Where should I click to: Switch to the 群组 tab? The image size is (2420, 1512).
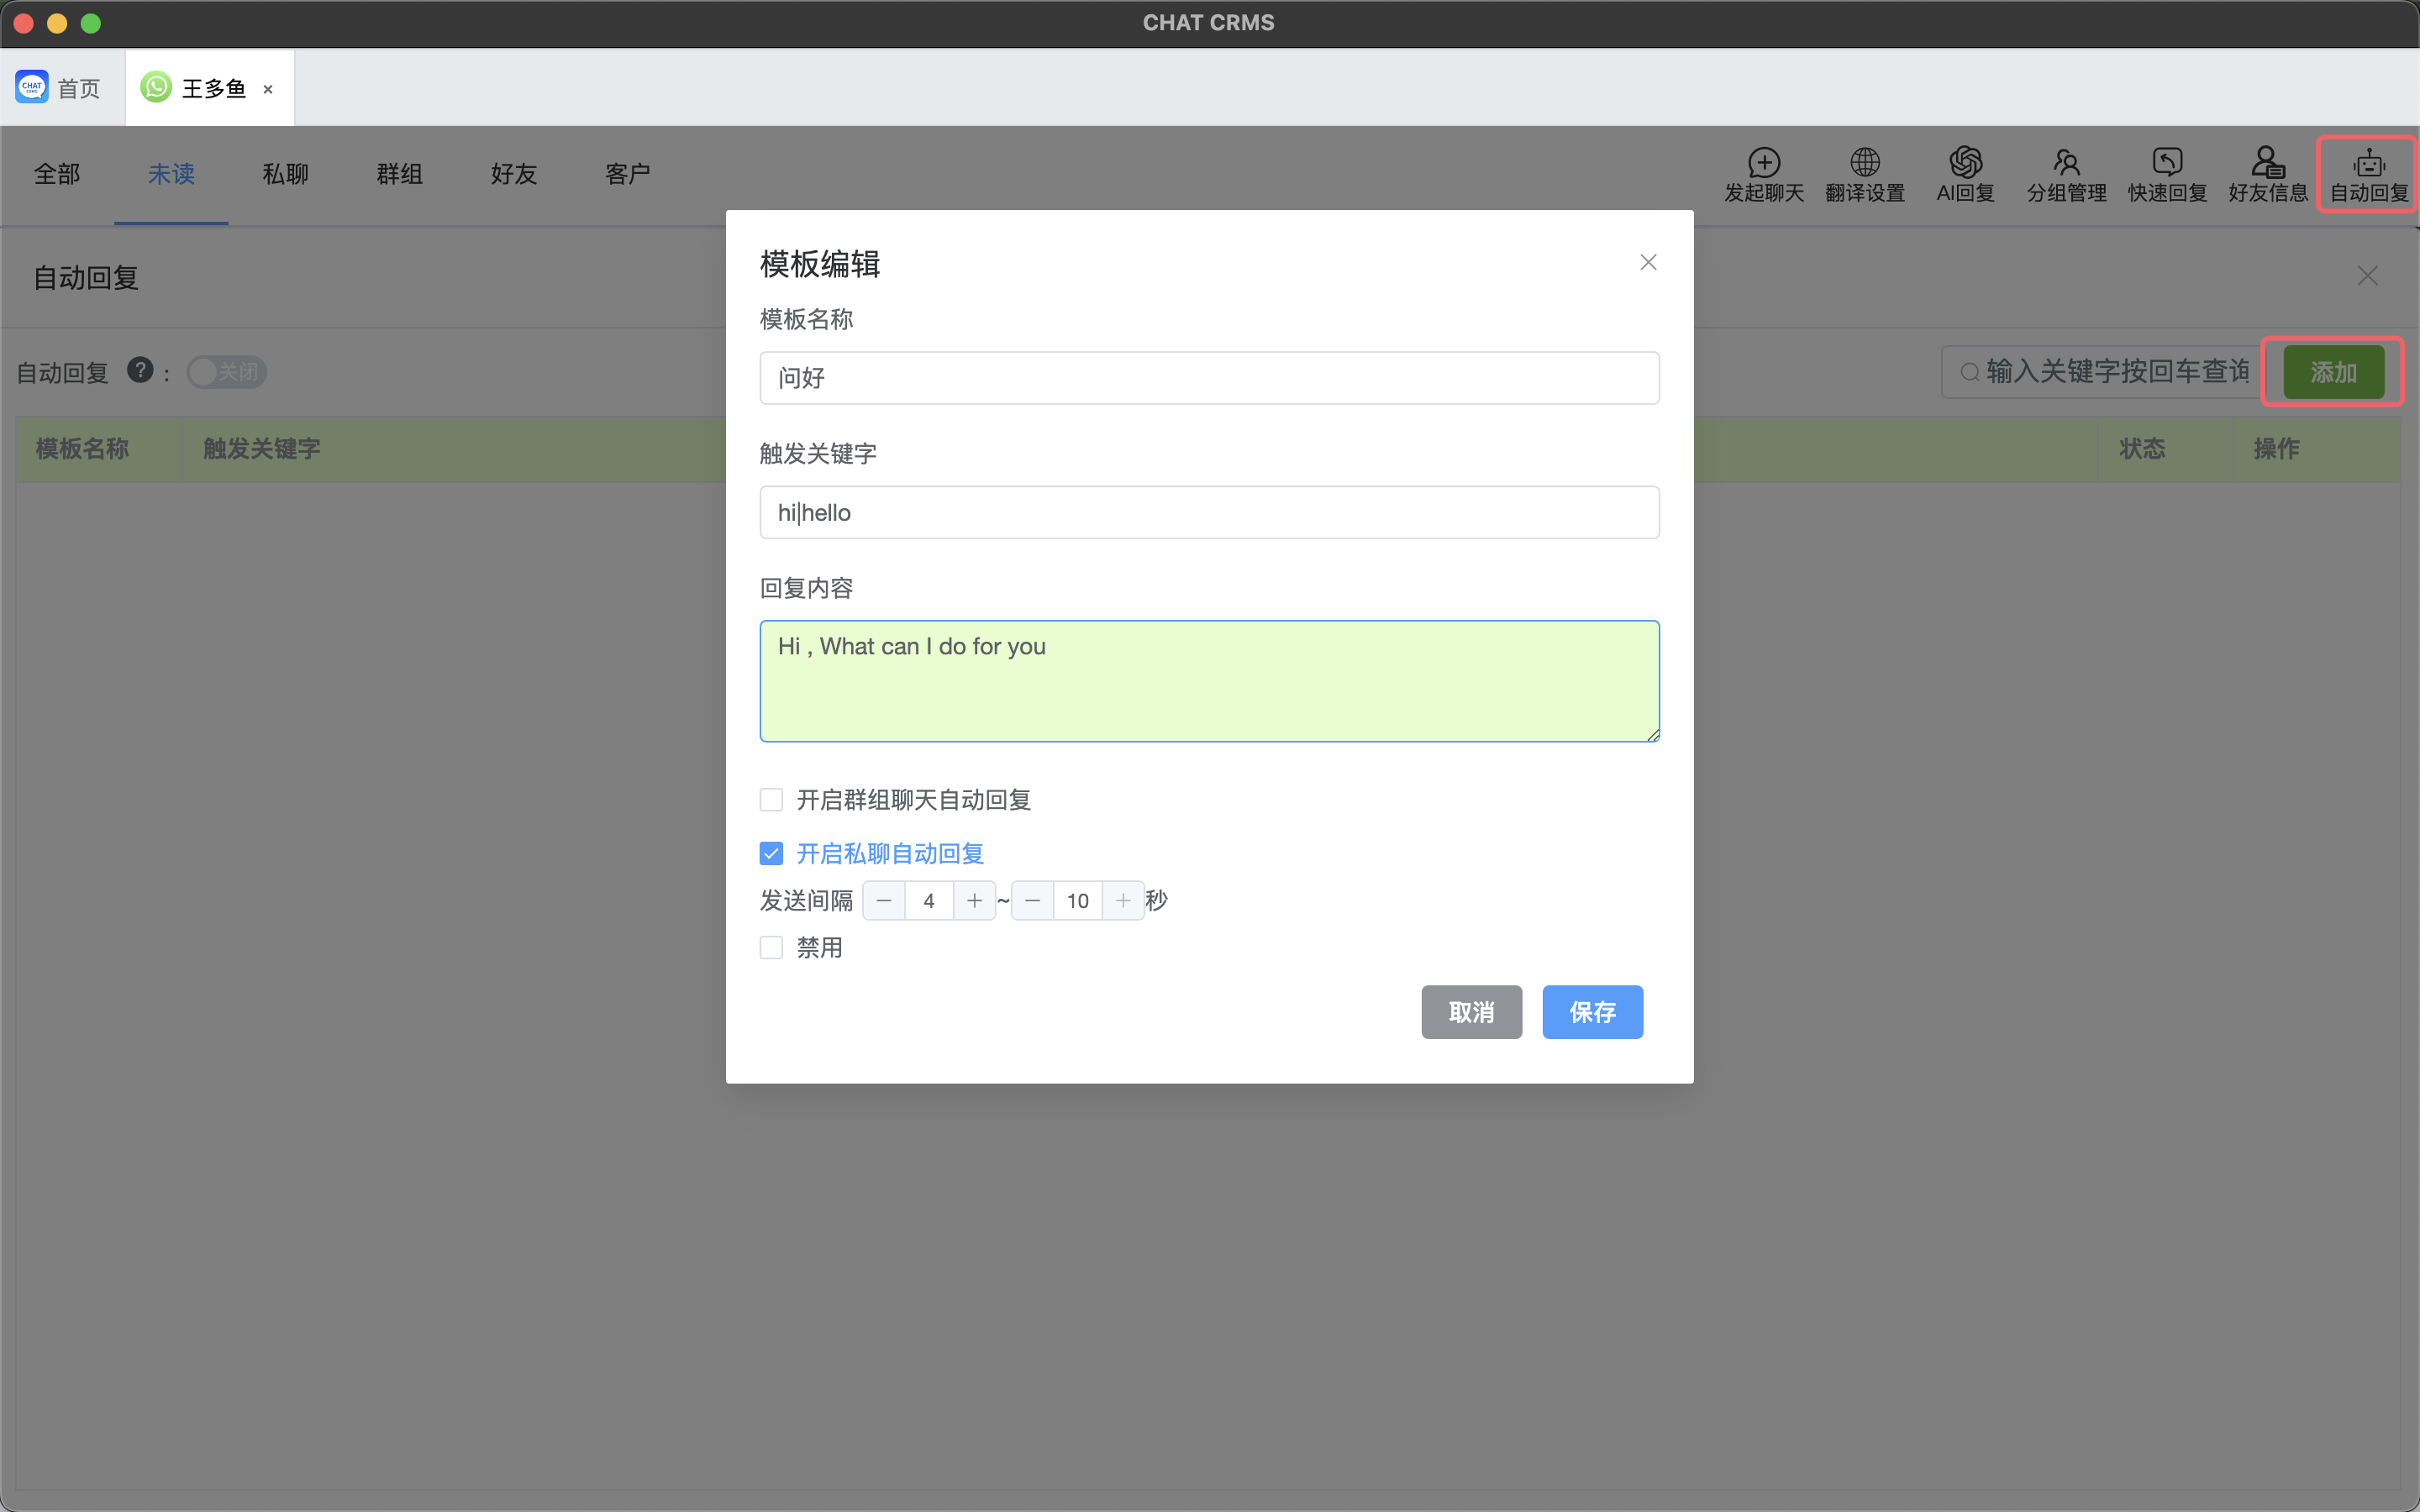399,174
